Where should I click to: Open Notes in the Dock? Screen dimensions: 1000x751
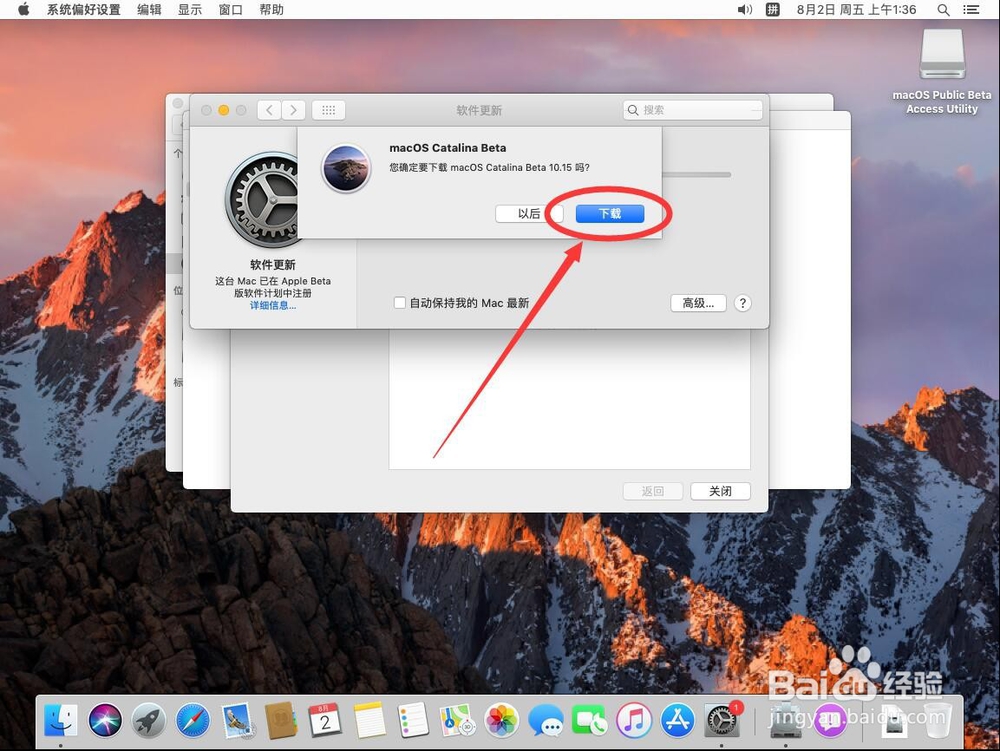[x=369, y=721]
